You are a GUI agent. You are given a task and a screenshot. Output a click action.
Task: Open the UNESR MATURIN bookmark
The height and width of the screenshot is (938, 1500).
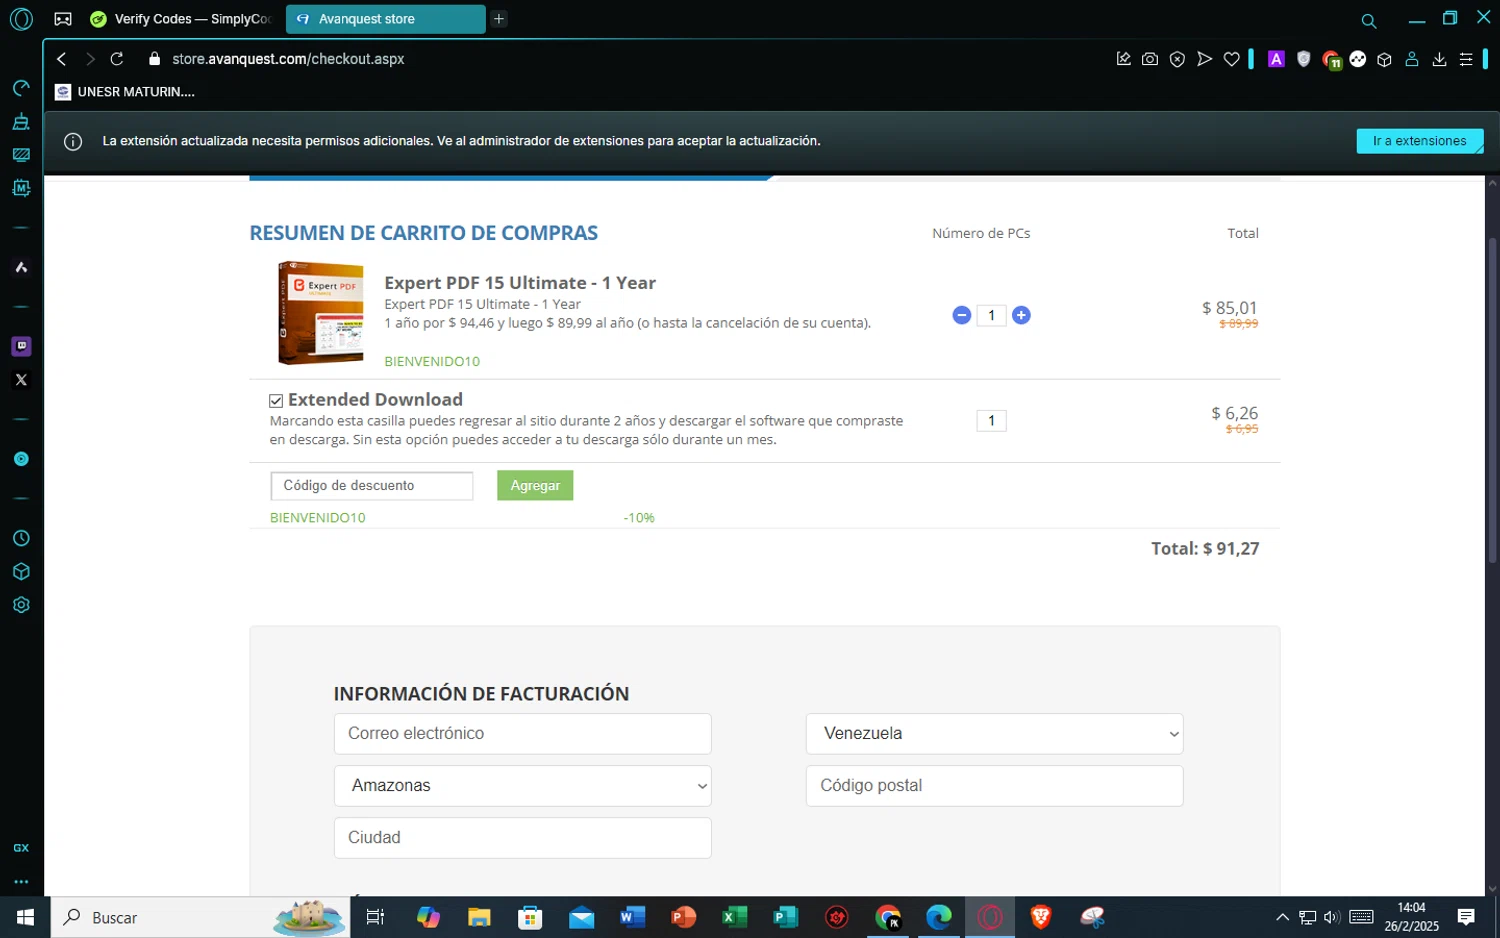[x=125, y=92]
